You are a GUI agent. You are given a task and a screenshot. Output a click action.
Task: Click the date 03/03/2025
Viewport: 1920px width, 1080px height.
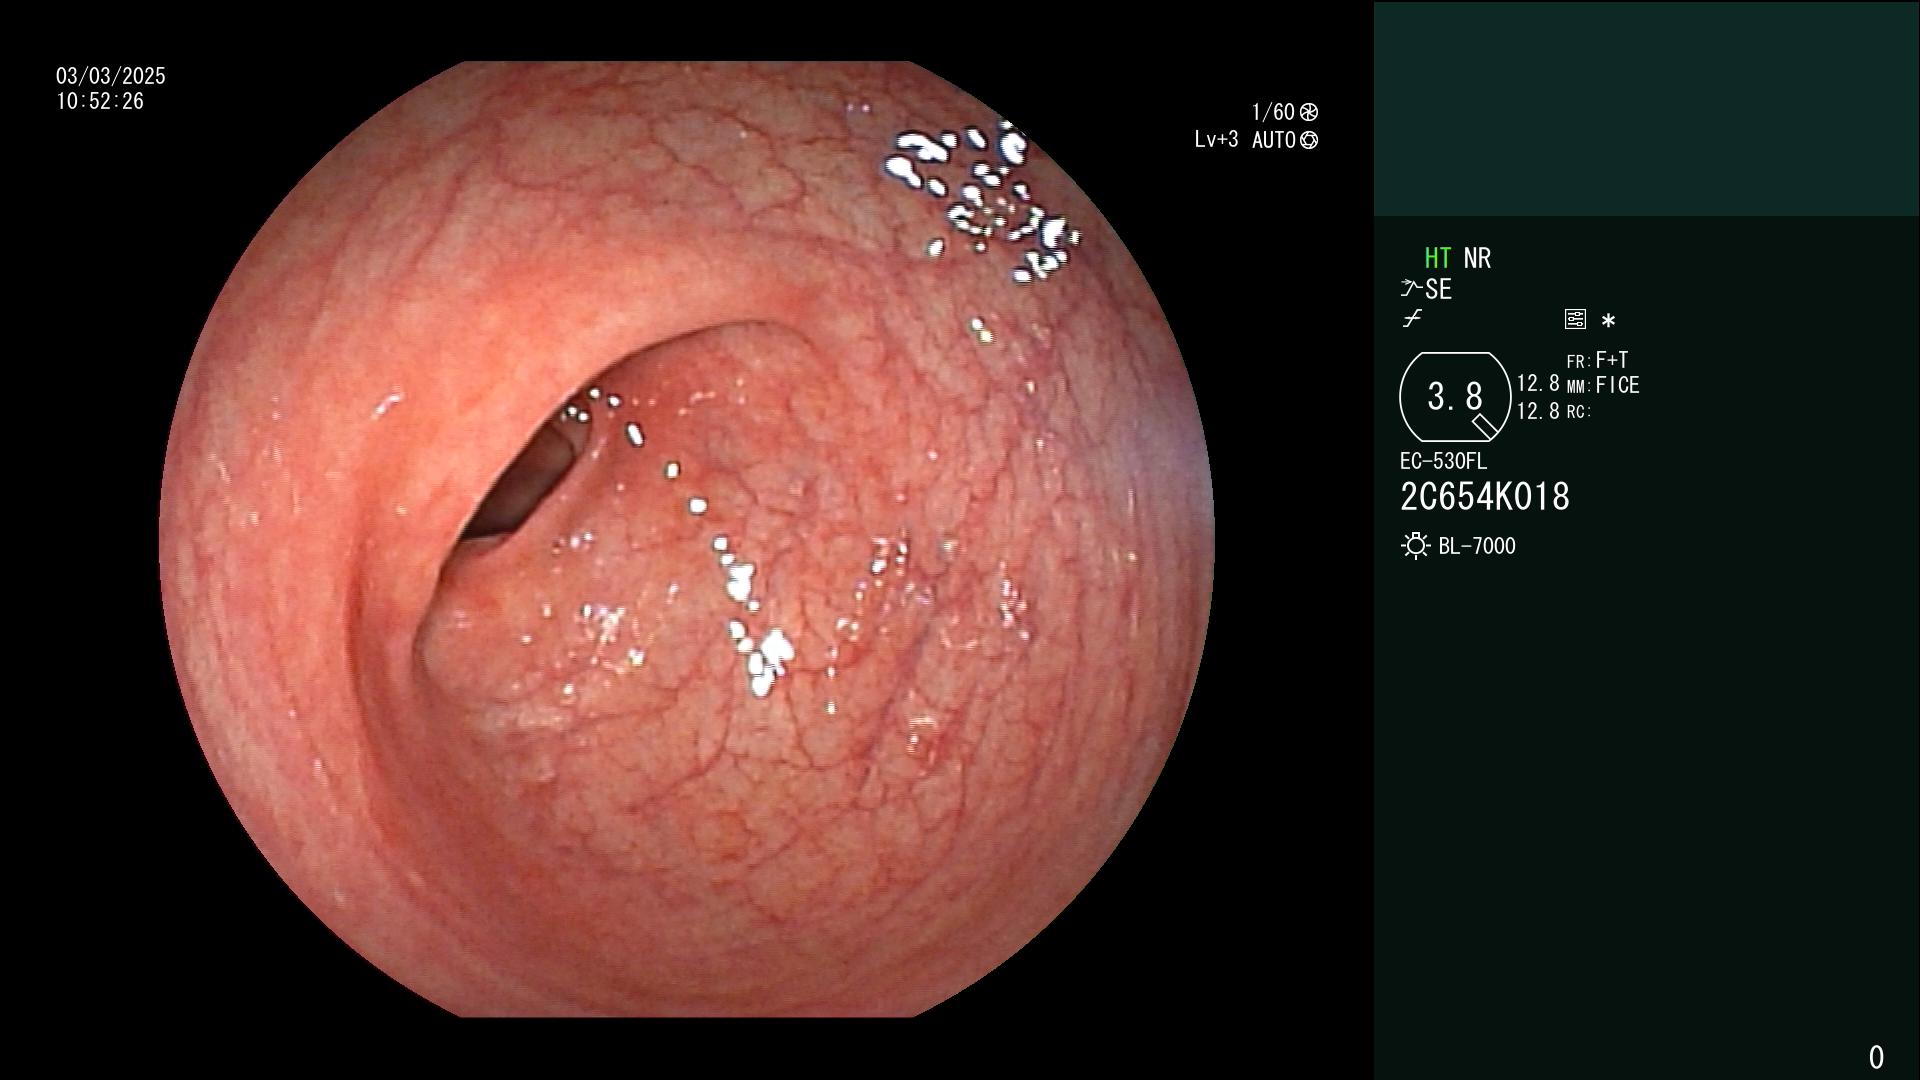tap(111, 76)
